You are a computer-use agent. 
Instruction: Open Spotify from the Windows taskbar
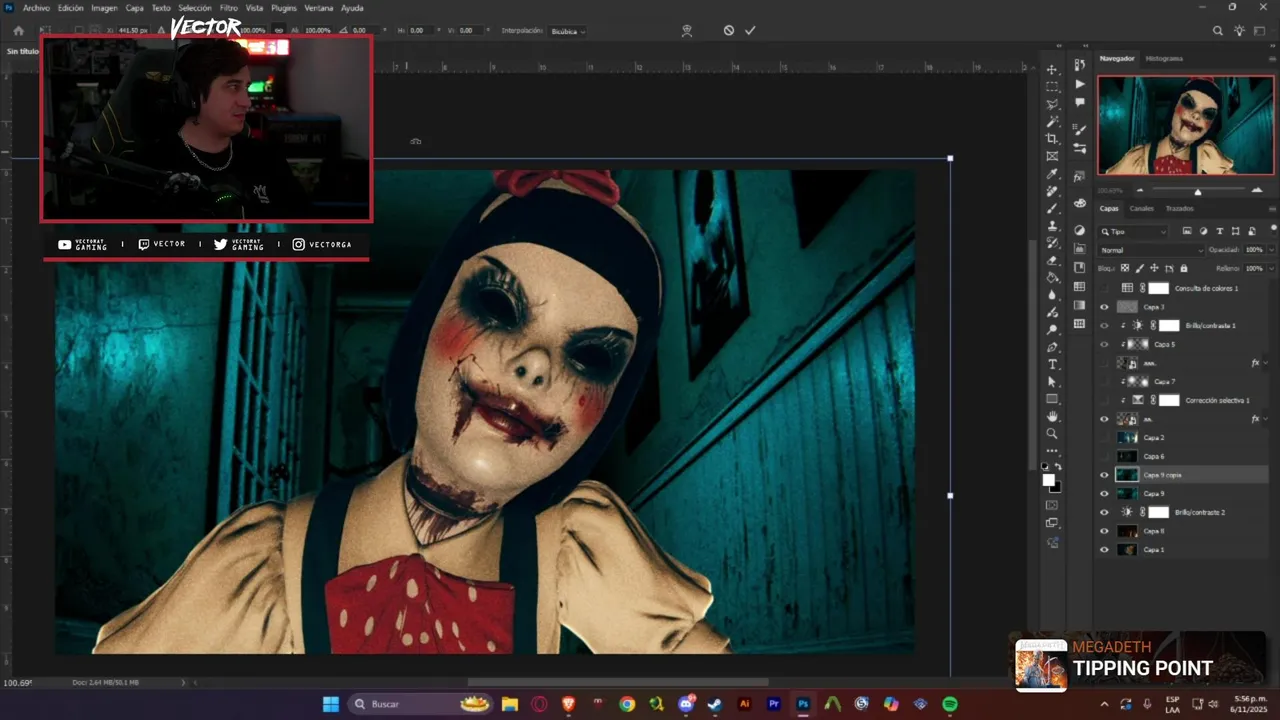[x=950, y=704]
